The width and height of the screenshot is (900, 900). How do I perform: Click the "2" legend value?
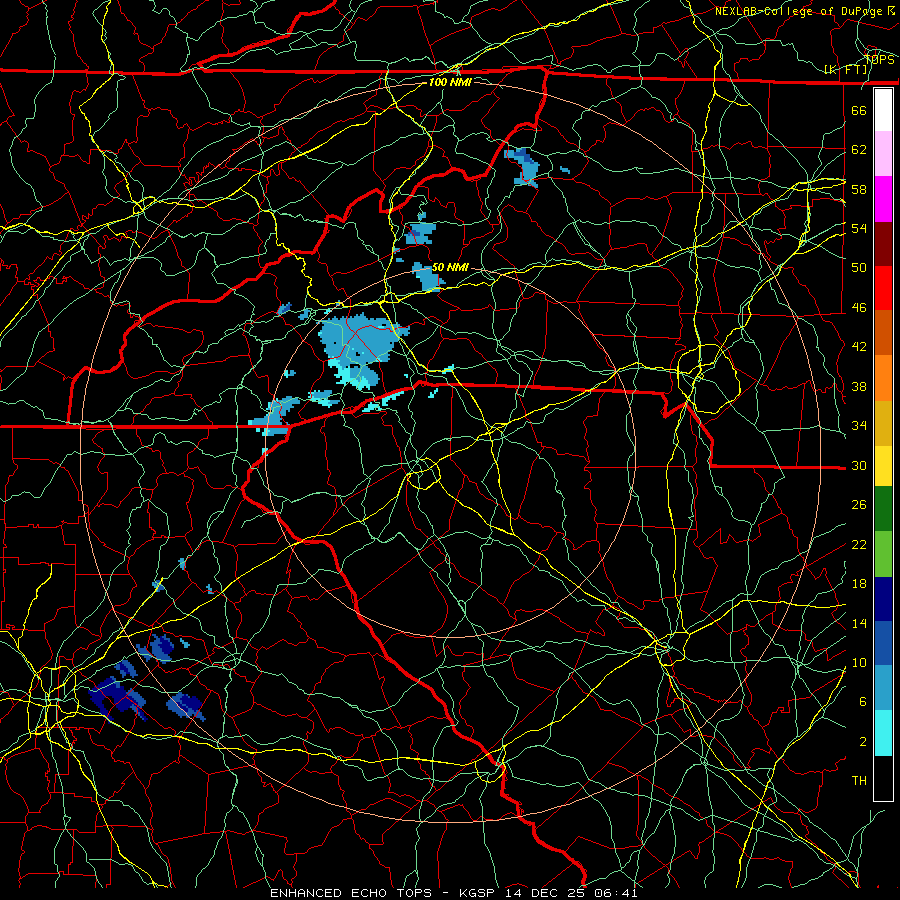[863, 742]
